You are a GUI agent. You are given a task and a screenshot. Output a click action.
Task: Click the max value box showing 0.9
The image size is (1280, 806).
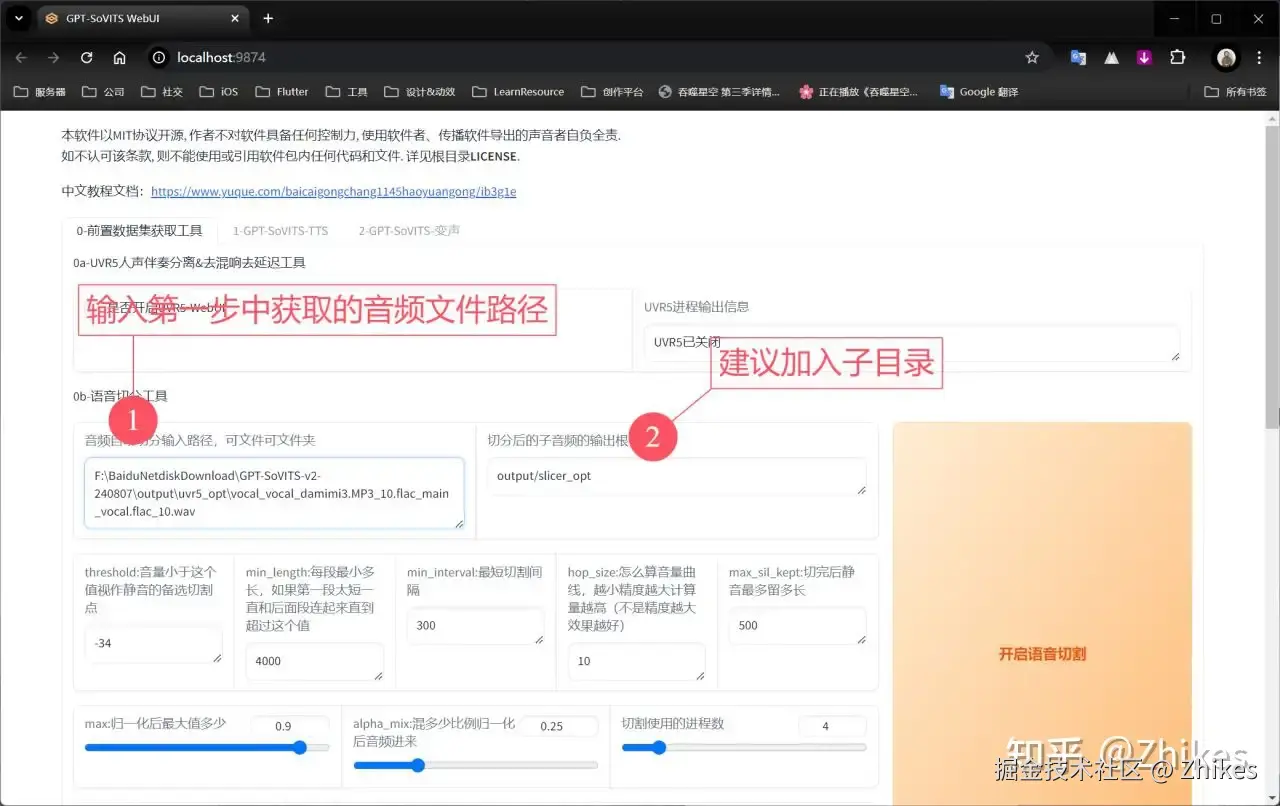[289, 726]
